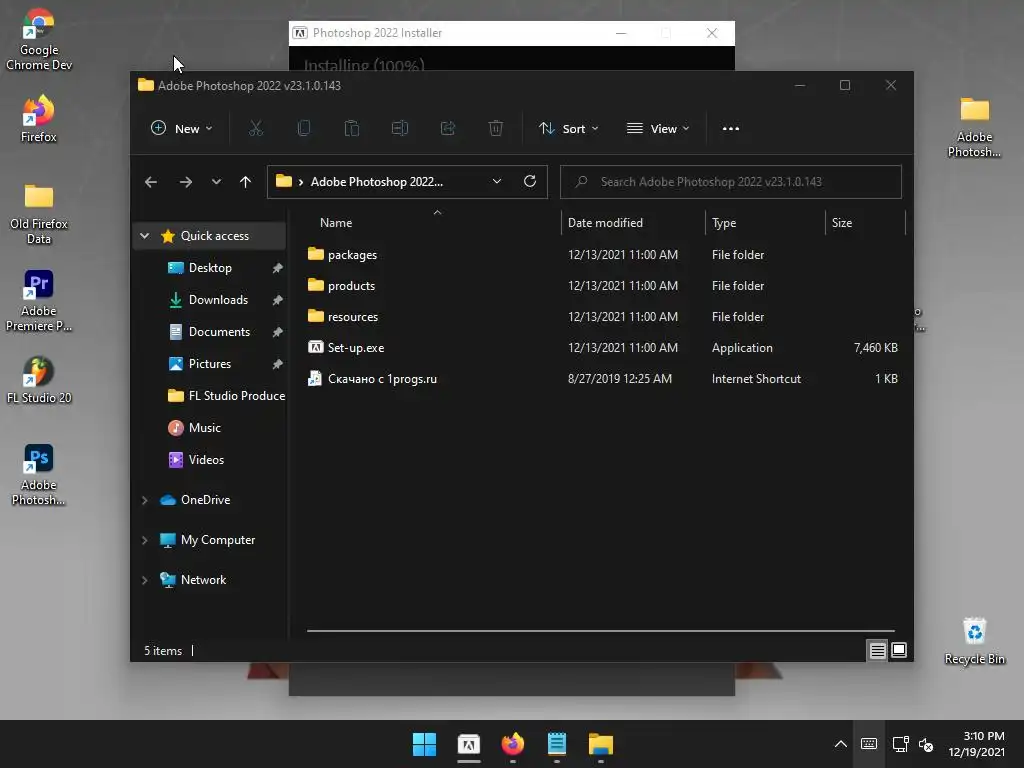Expand the address bar history dropdown
Viewport: 1024px width, 768px height.
497,182
